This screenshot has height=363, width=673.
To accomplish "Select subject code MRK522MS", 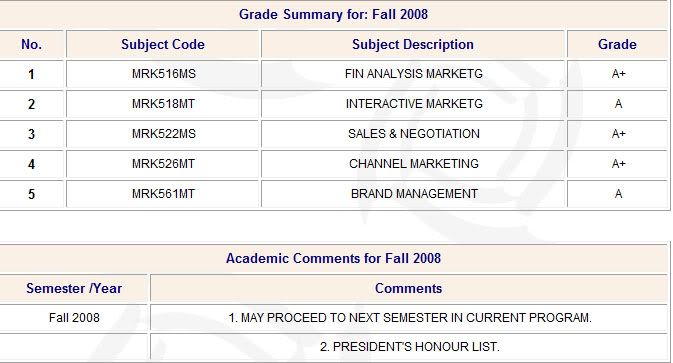I will click(164, 134).
